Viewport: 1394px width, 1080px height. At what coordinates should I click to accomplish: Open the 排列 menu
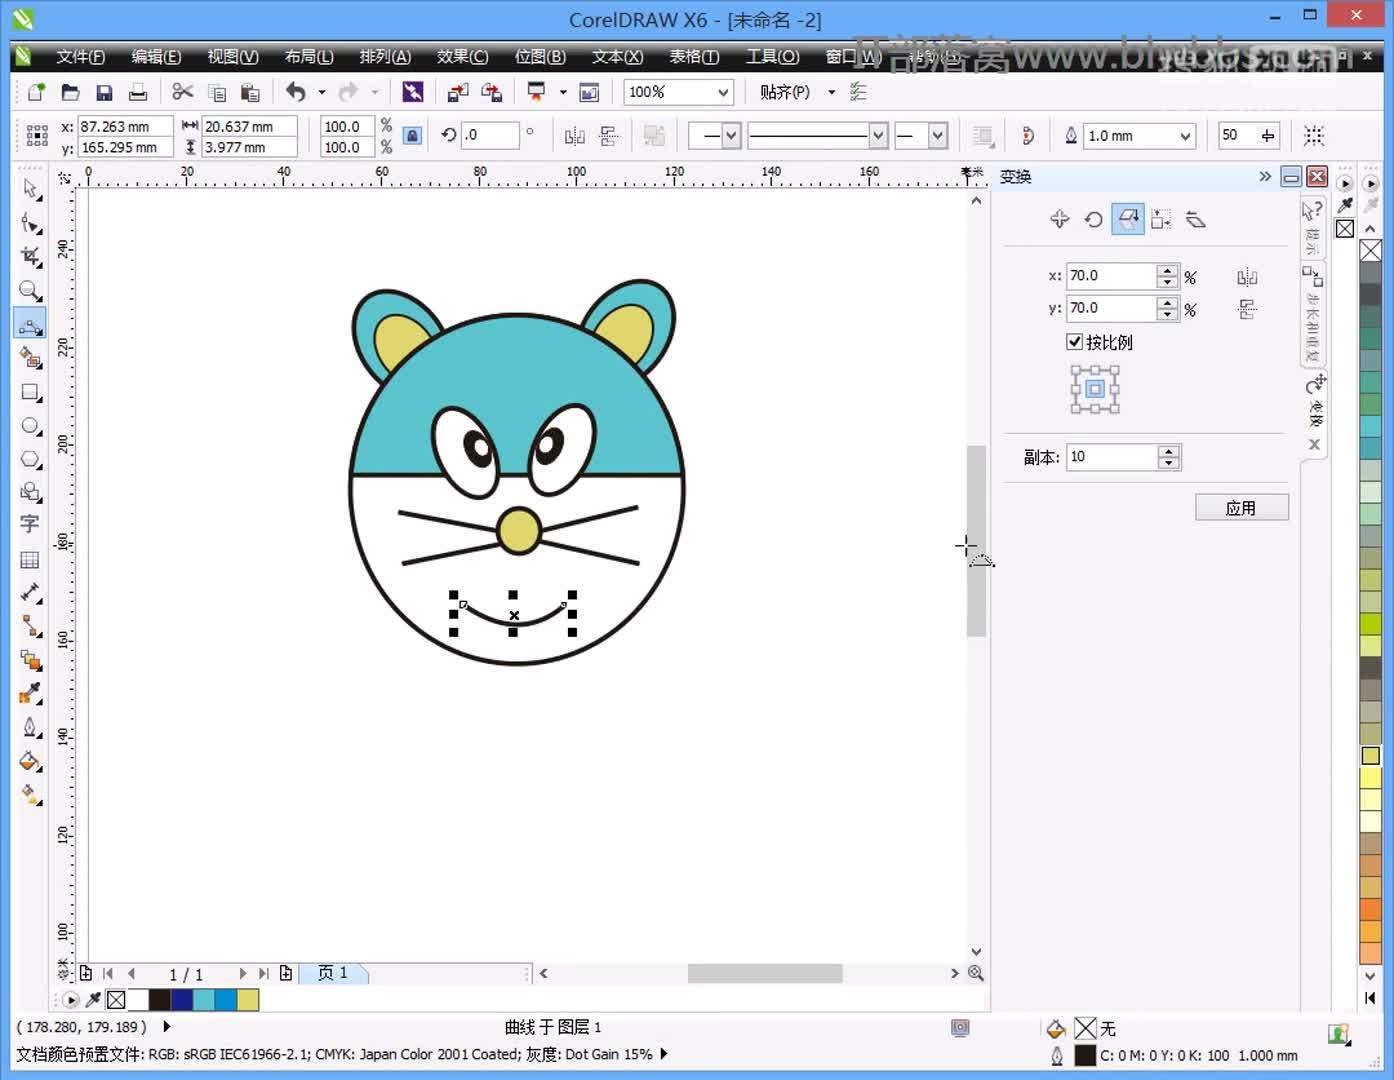pos(386,56)
